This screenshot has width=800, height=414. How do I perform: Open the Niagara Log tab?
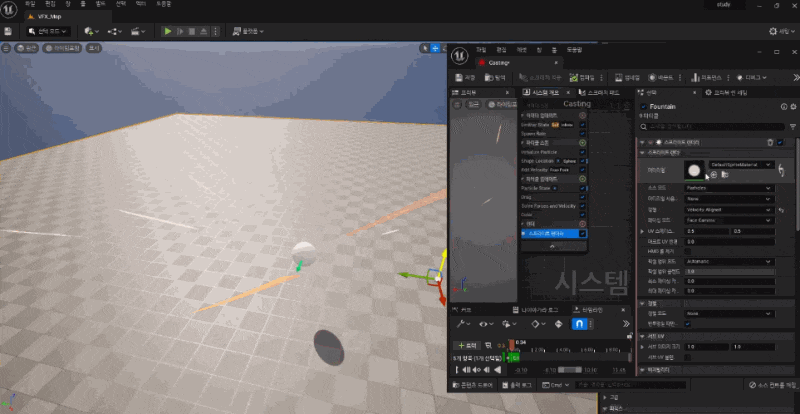[x=535, y=310]
